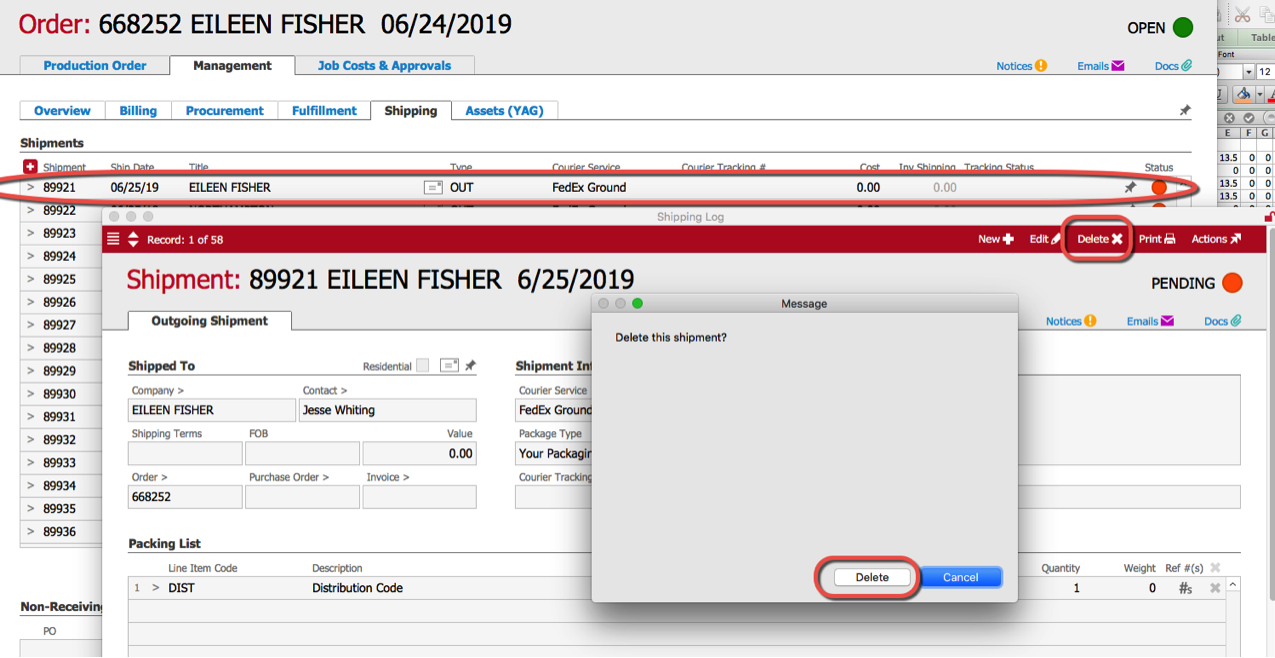
Task: Open Notices in the Order window header
Action: 1021,66
